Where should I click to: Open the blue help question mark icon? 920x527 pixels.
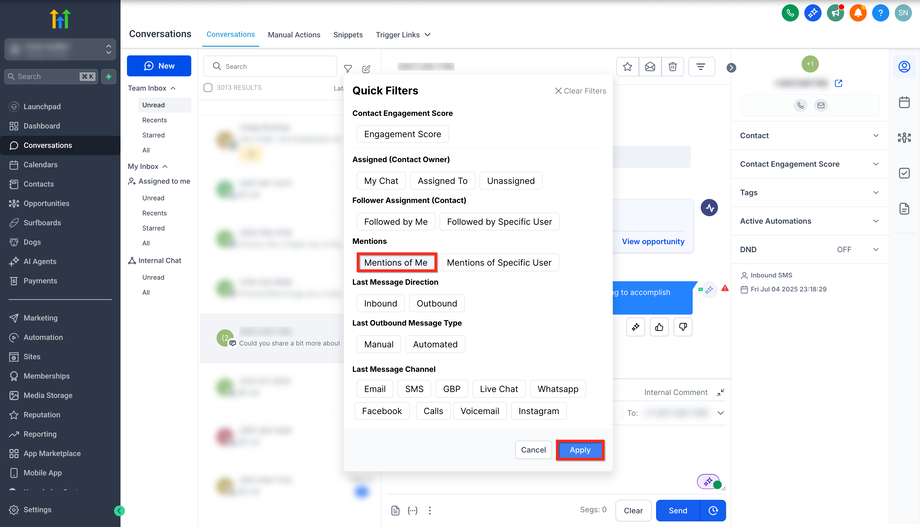pos(880,12)
